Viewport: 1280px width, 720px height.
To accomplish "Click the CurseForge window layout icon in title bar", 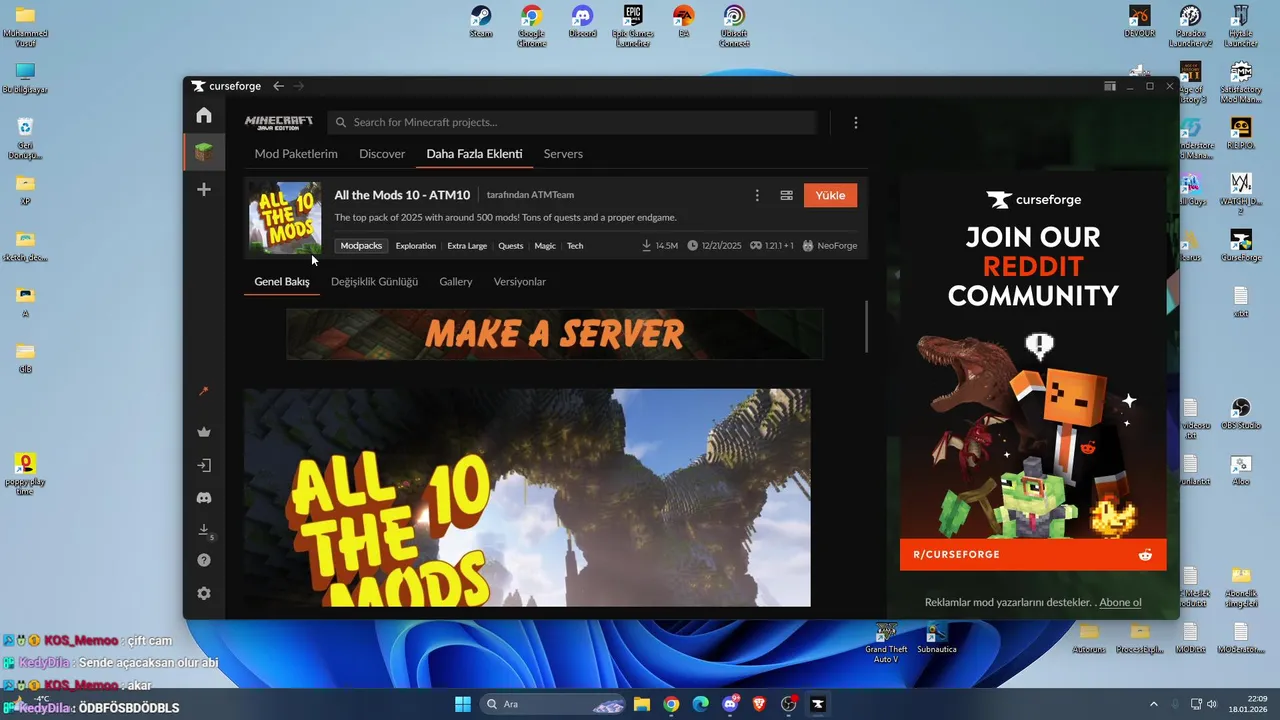I will pyautogui.click(x=1110, y=86).
